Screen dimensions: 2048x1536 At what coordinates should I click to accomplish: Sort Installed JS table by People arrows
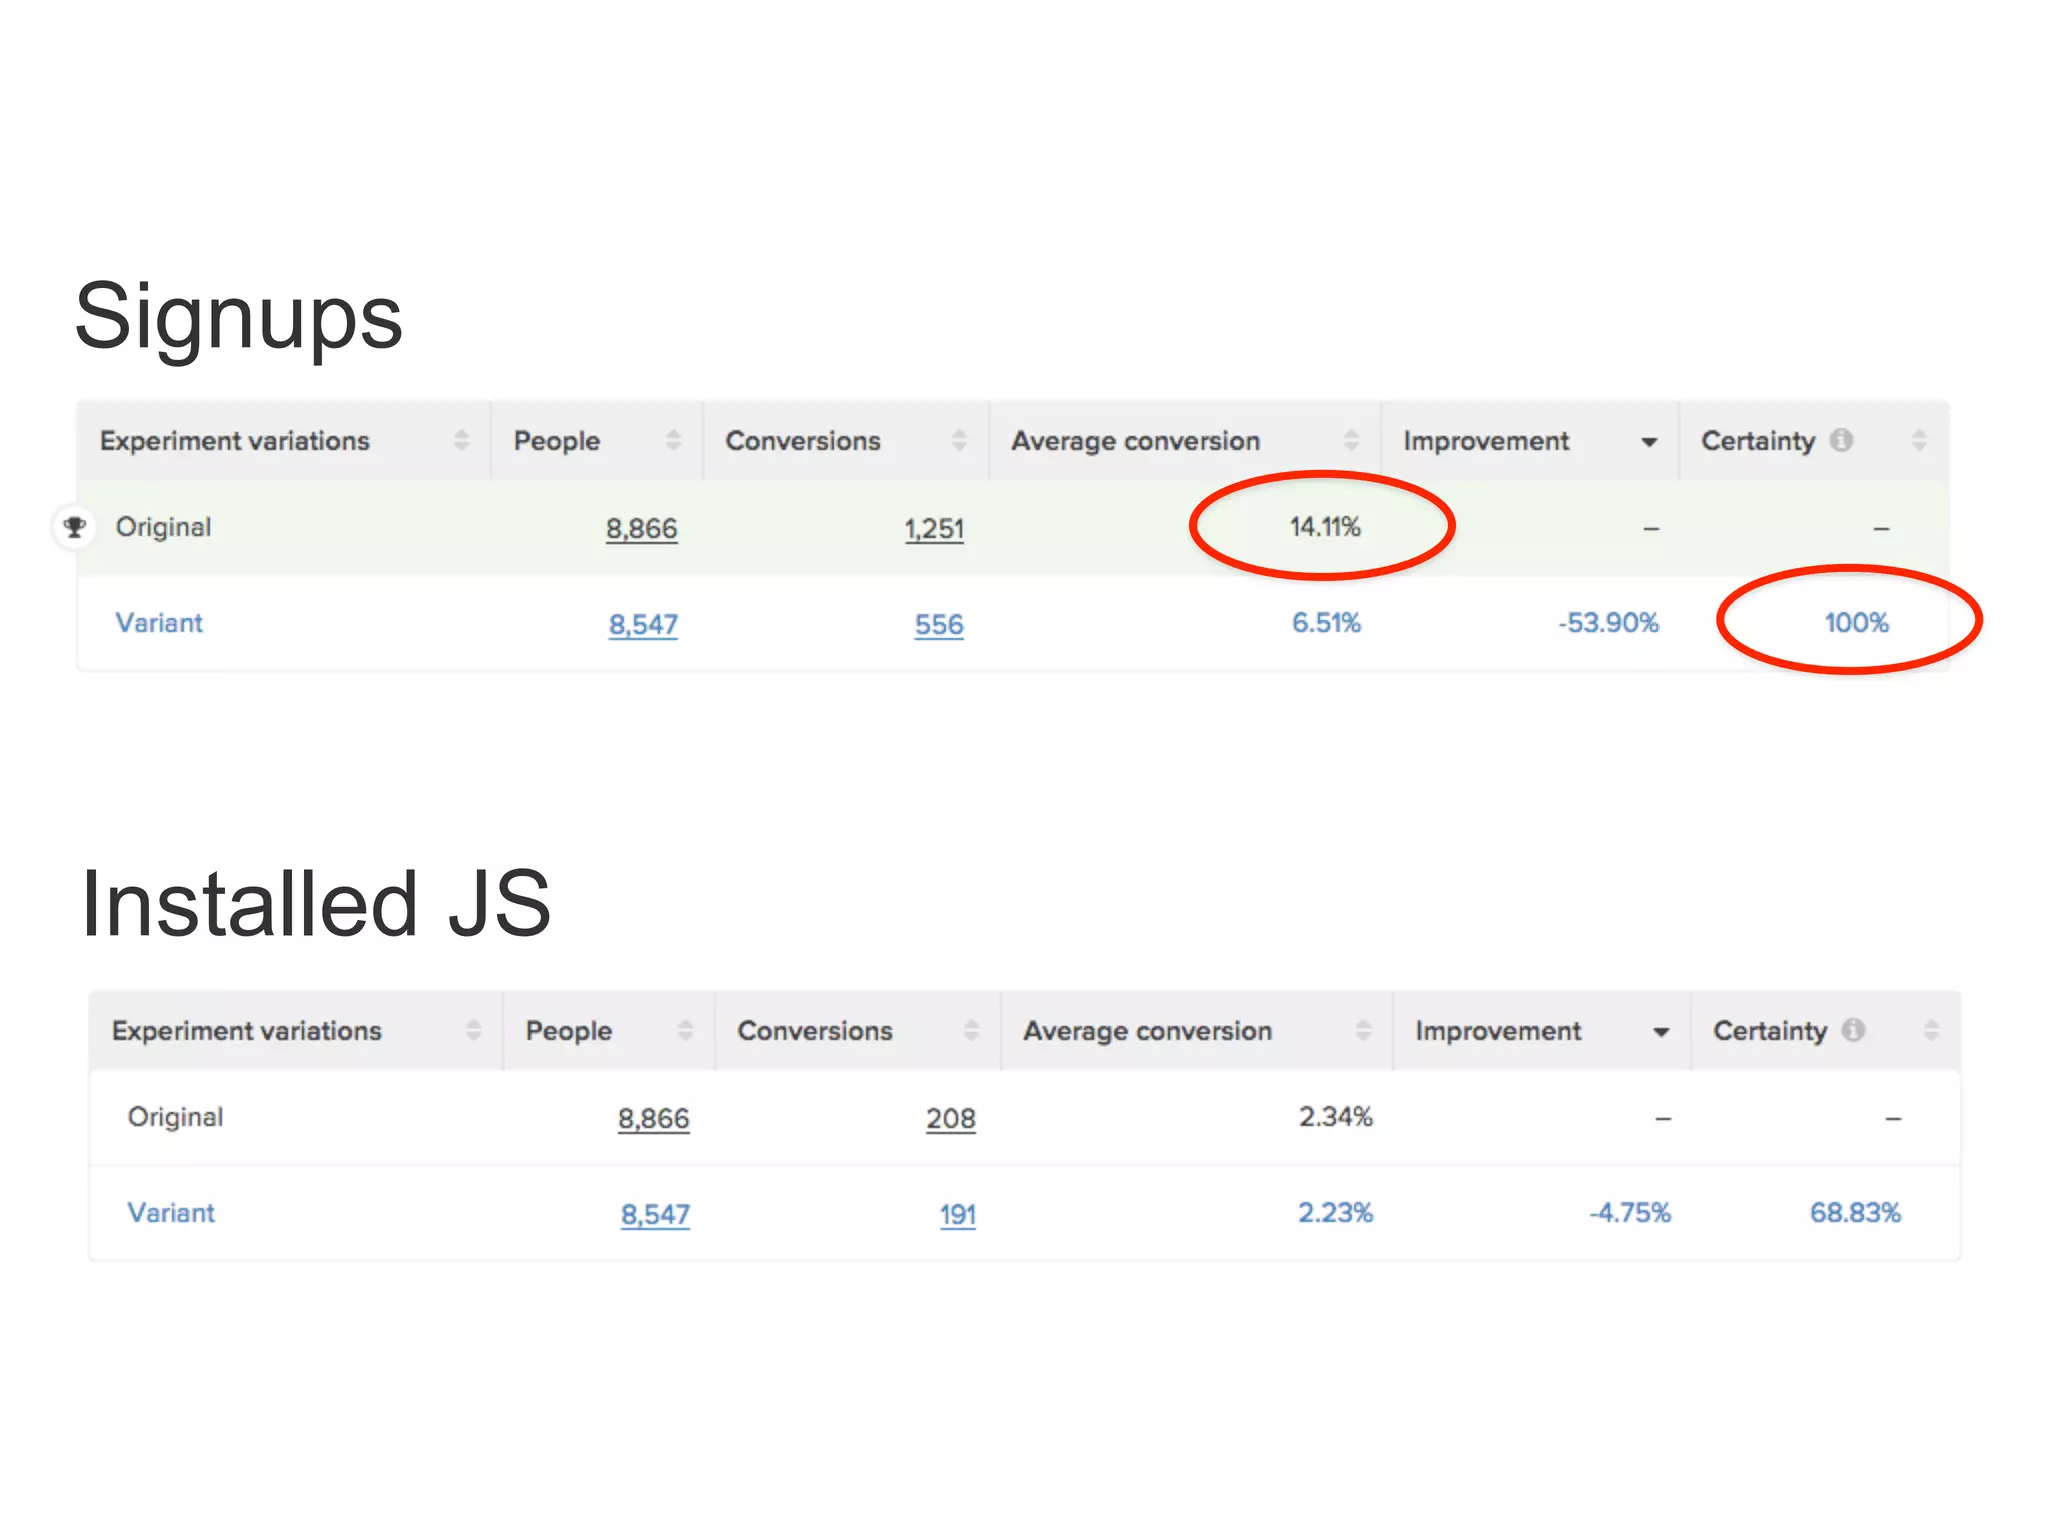coord(685,1030)
